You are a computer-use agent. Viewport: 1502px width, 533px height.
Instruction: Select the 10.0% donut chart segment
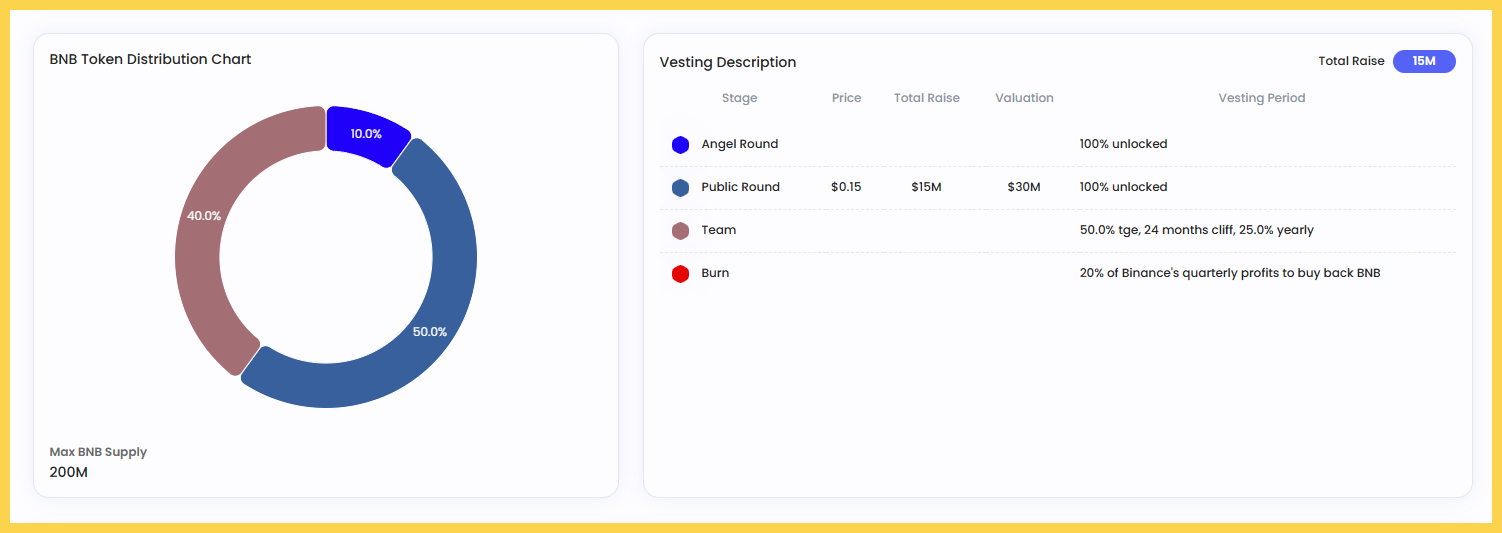coord(366,132)
